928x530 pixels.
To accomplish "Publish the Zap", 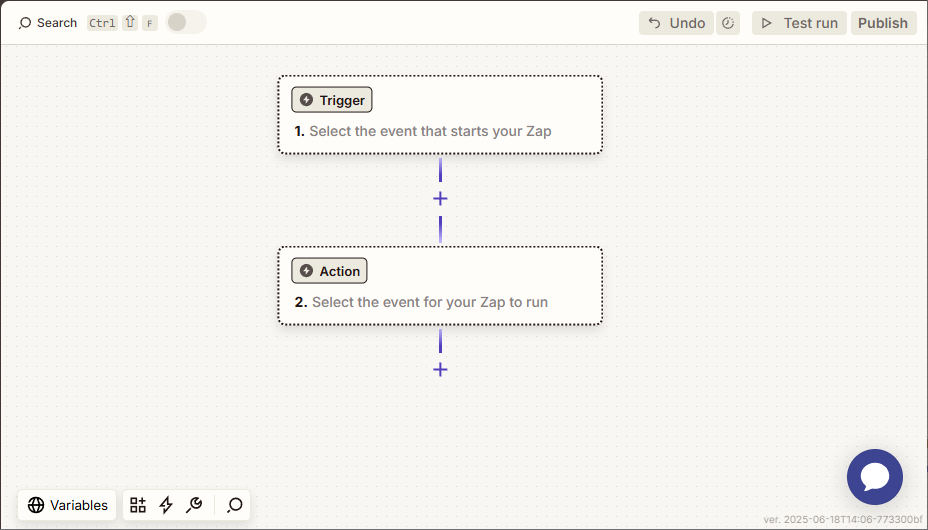I will coord(883,23).
